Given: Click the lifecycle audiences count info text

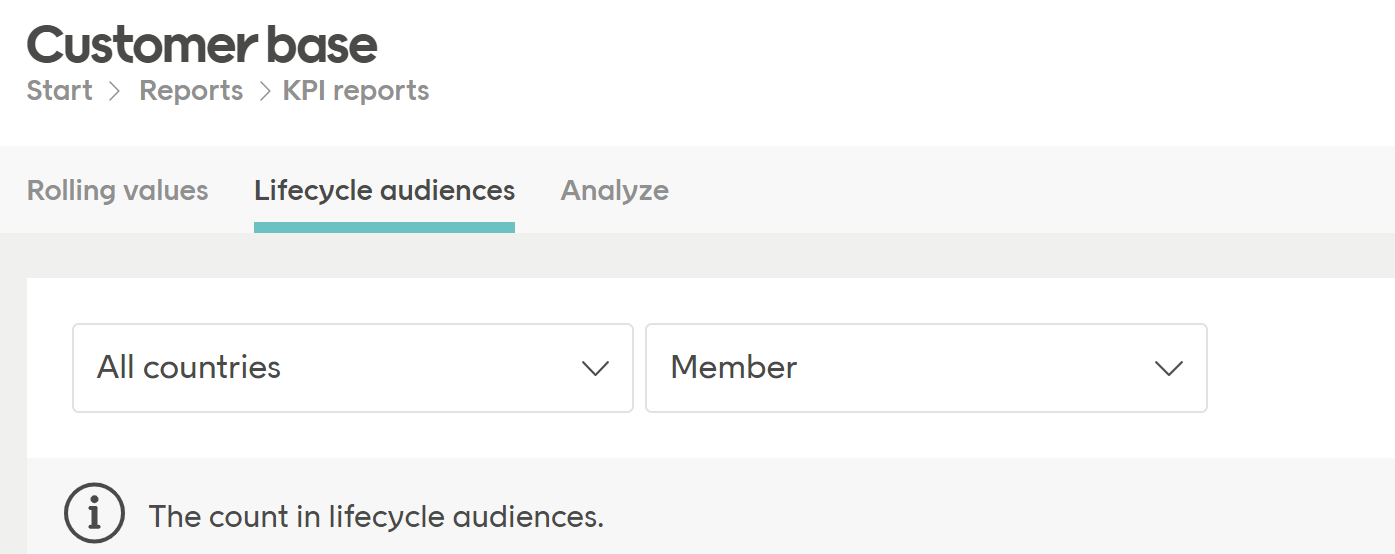Looking at the screenshot, I should (x=376, y=516).
